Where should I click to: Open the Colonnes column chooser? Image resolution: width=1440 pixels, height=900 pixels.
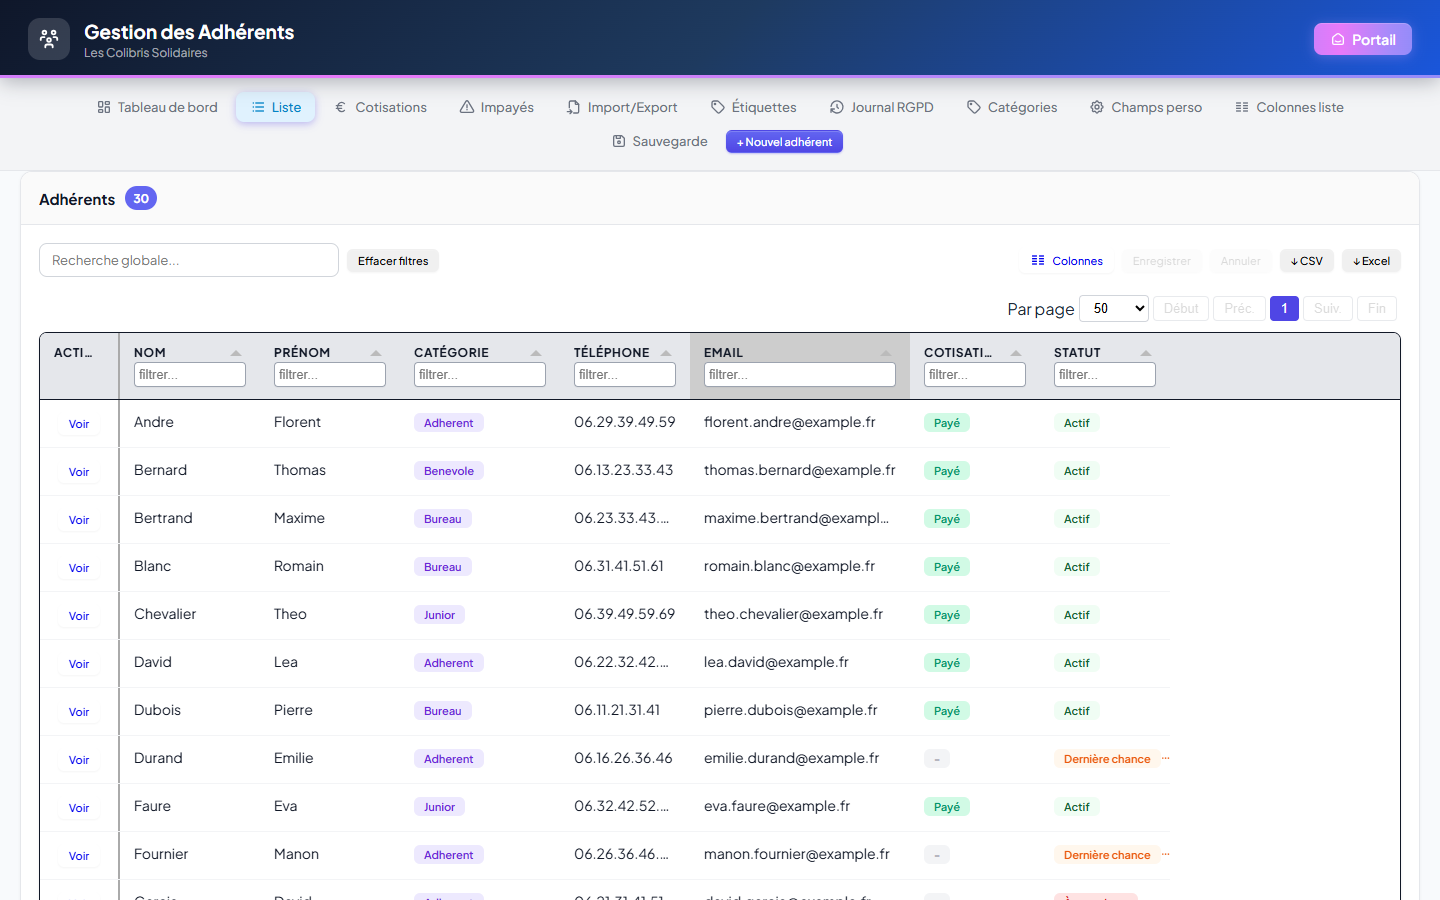1067,261
